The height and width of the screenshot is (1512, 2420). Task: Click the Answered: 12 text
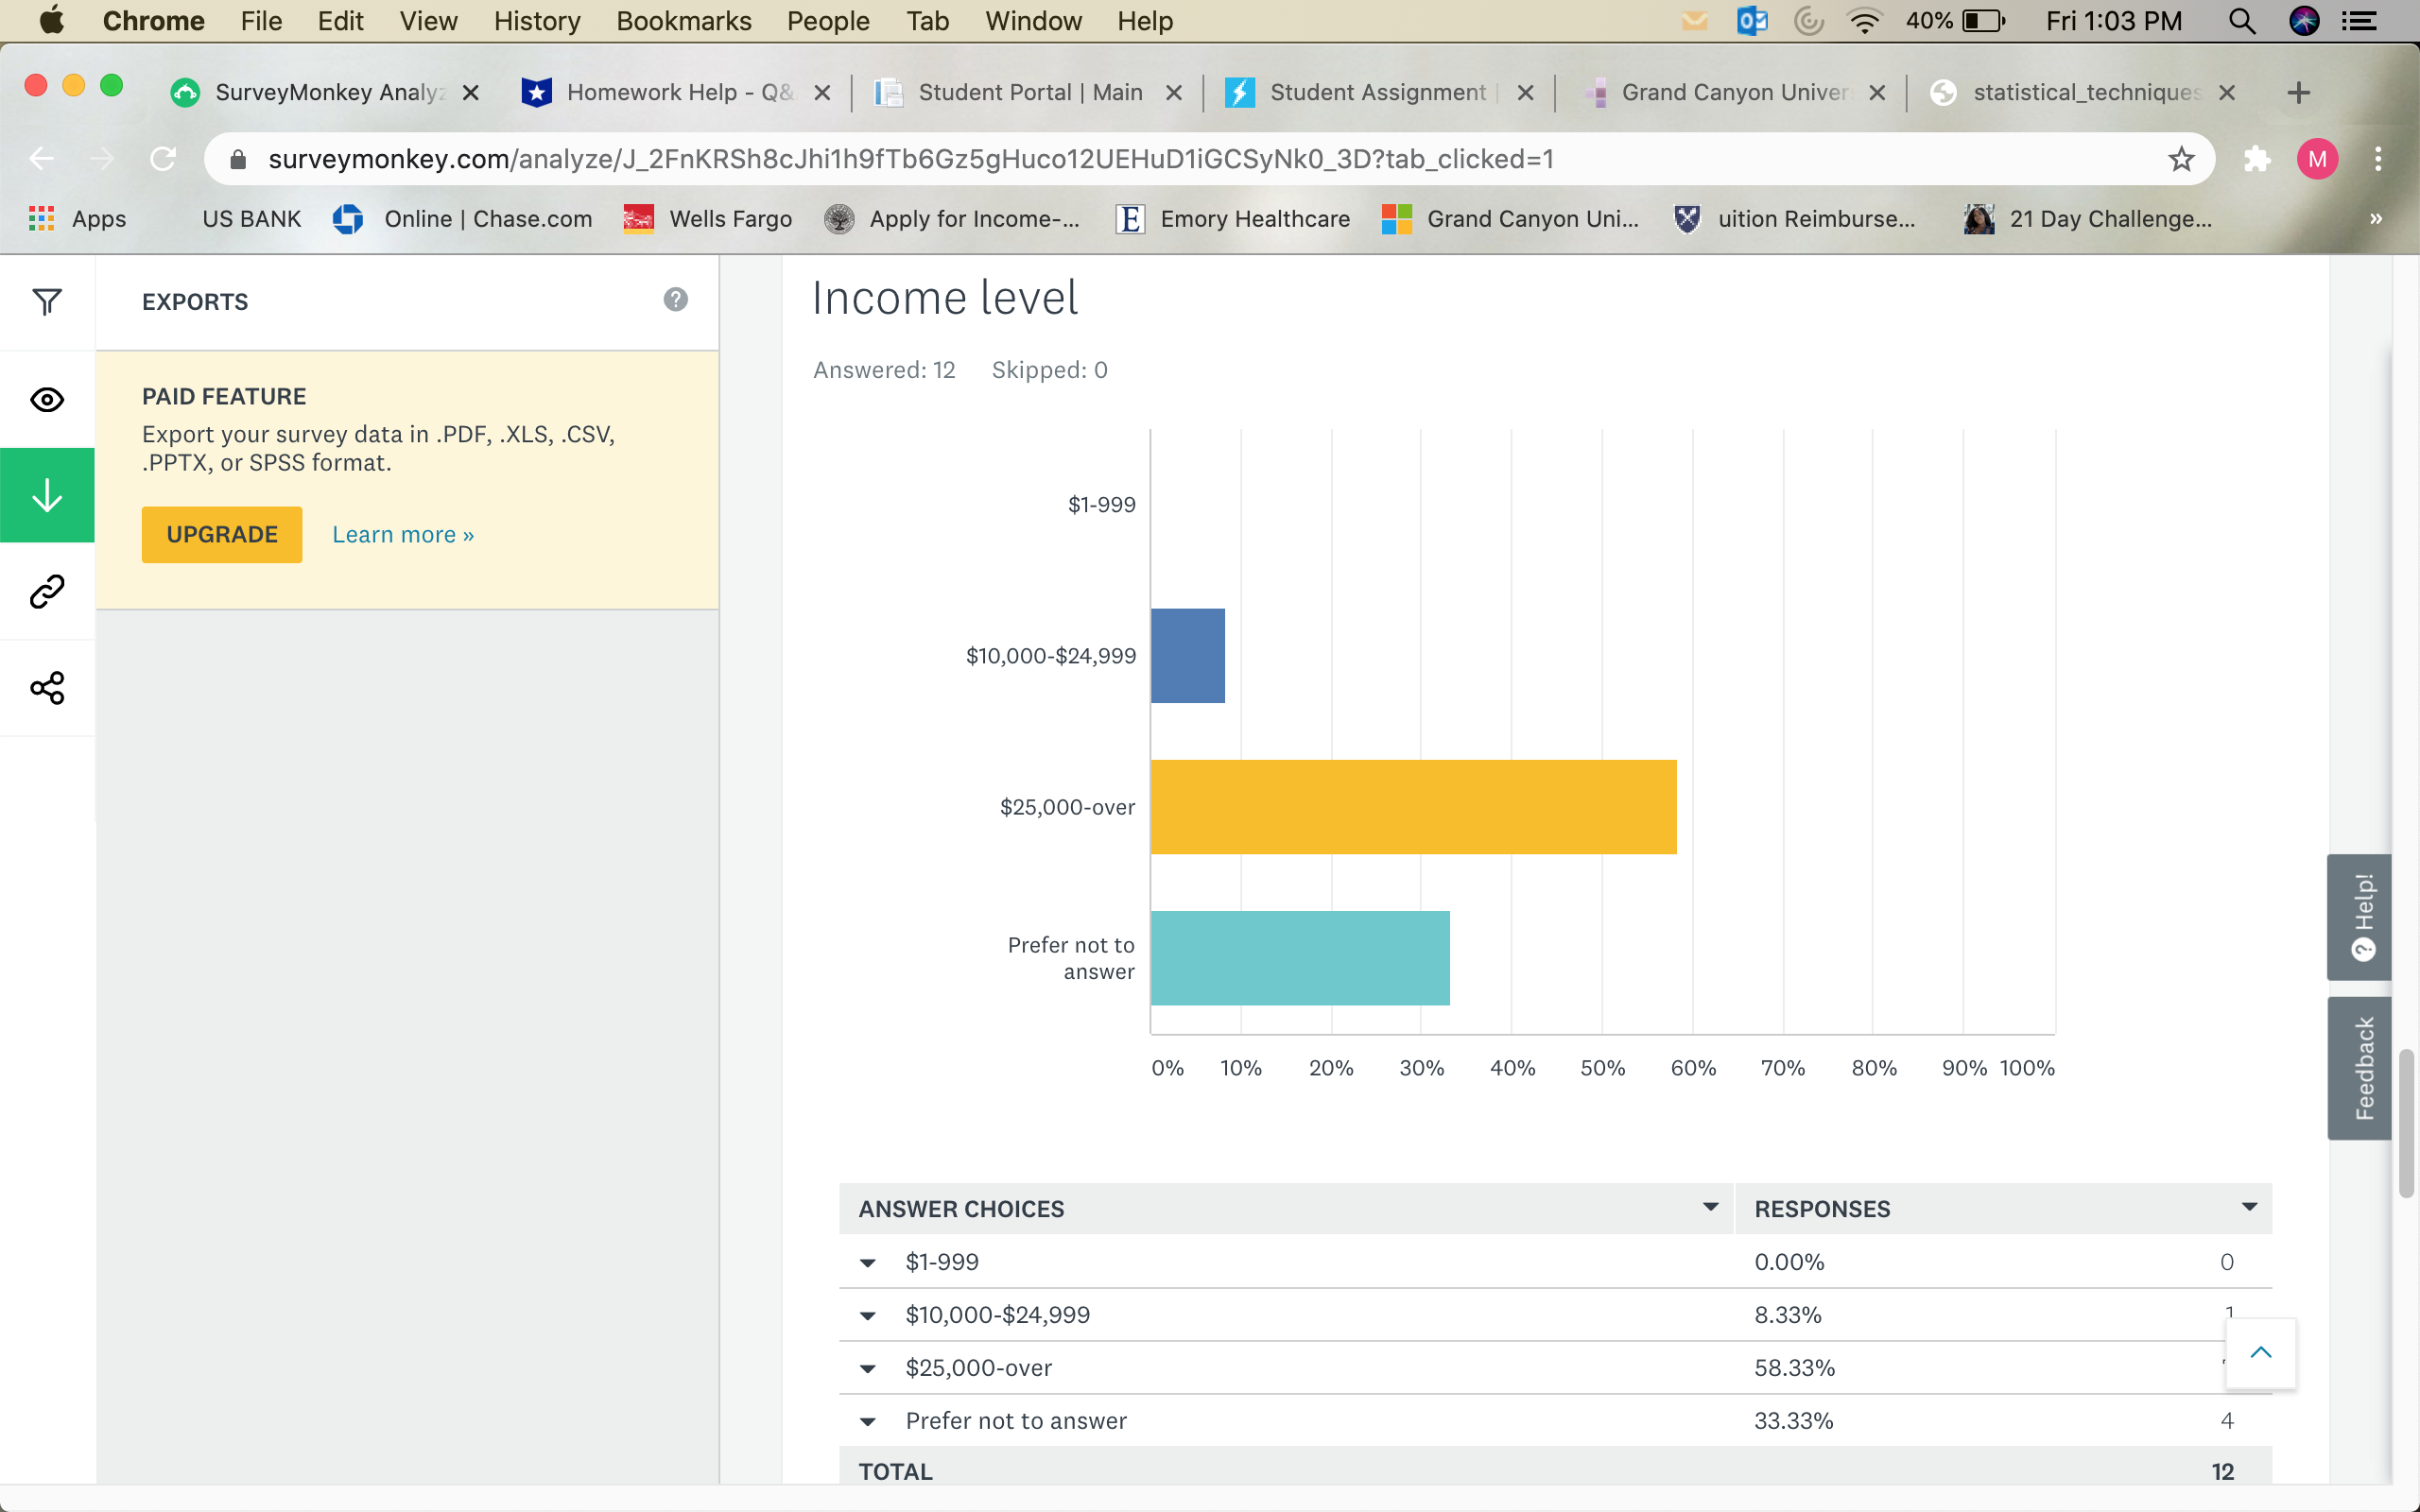[x=884, y=370]
